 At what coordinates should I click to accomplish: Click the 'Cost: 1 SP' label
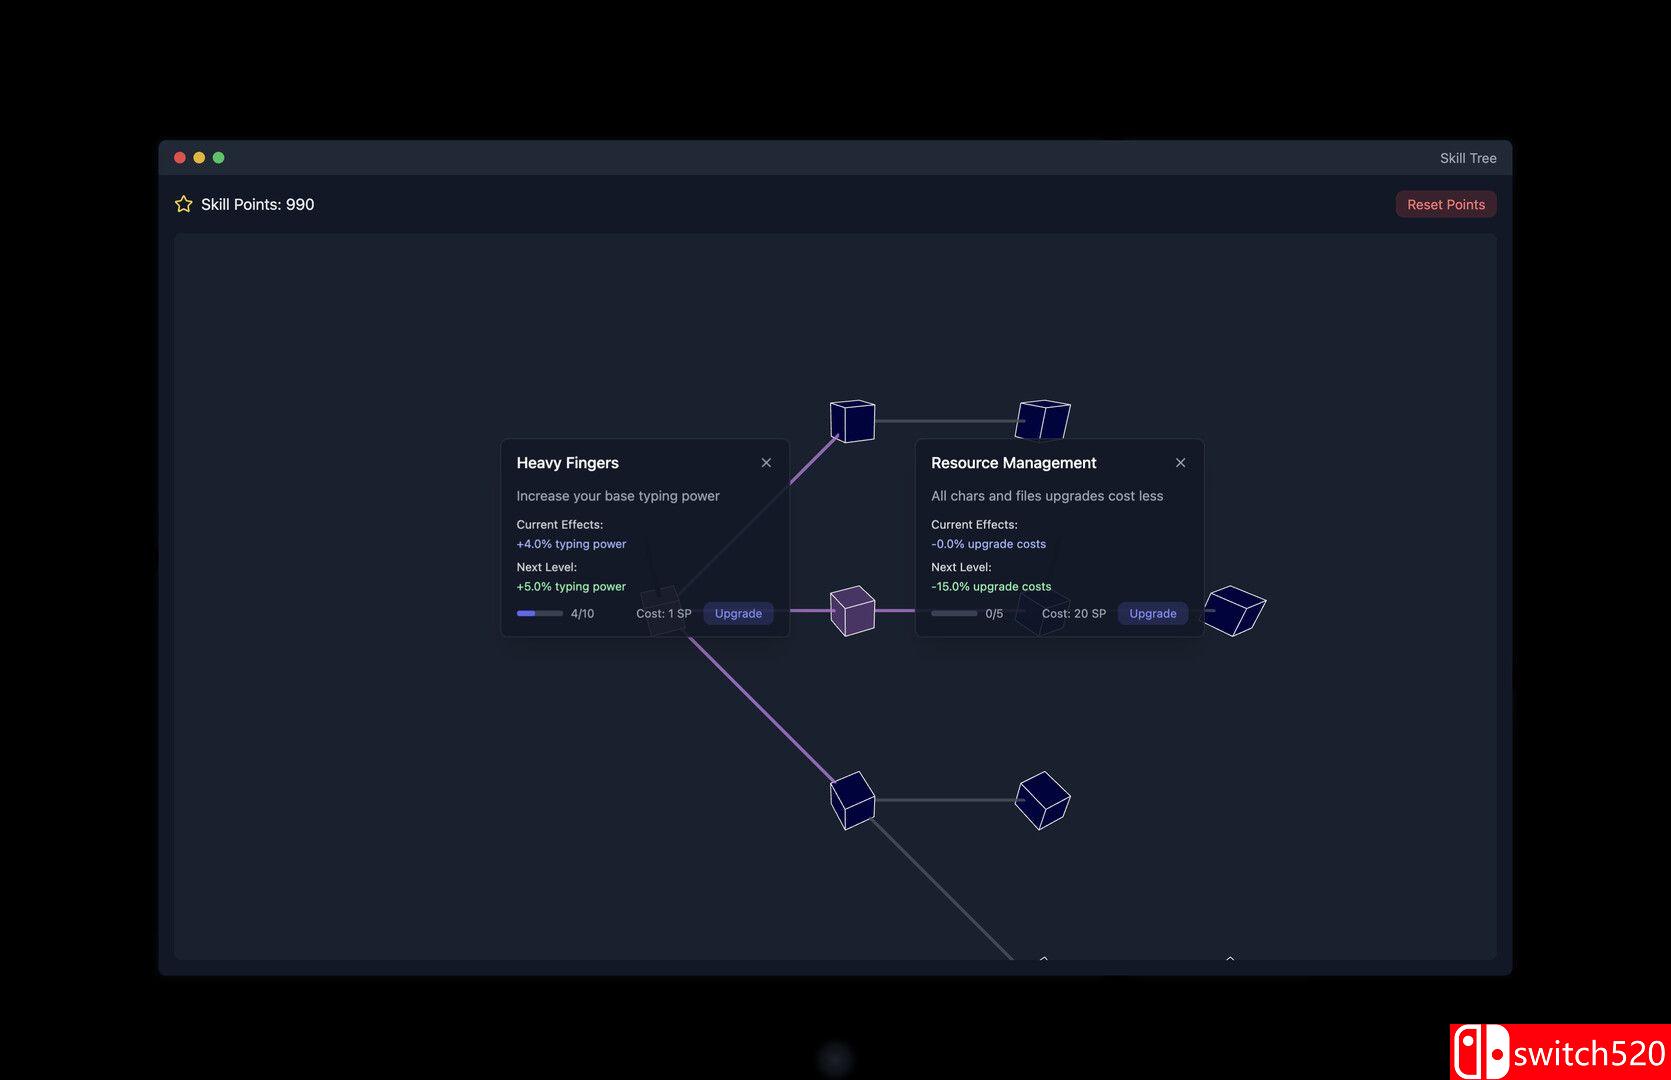(x=664, y=614)
